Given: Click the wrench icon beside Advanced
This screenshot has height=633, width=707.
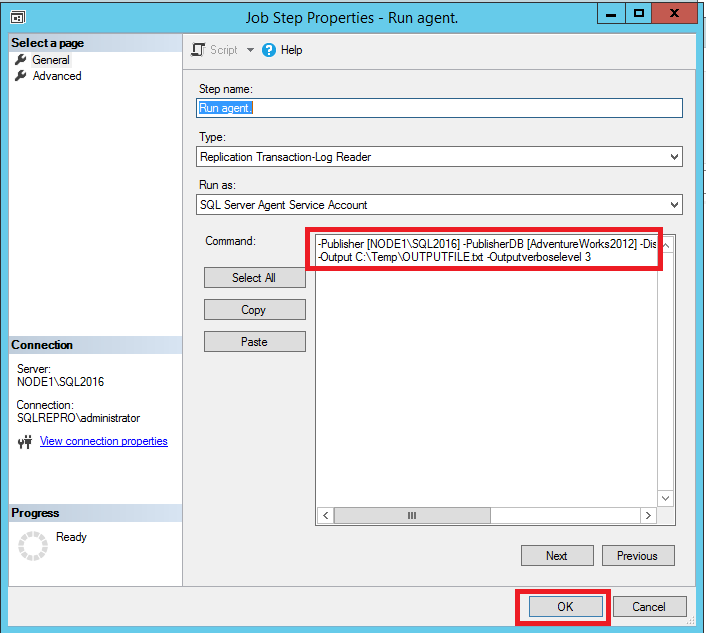Looking at the screenshot, I should (20, 76).
